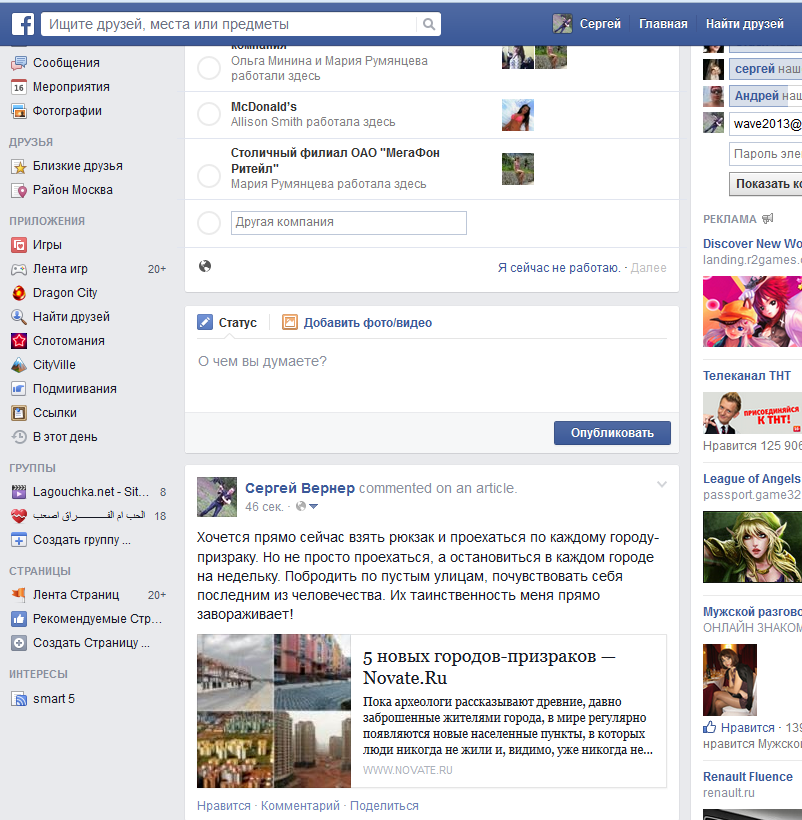
Task: Open Сообщения via its icon
Action: point(19,63)
